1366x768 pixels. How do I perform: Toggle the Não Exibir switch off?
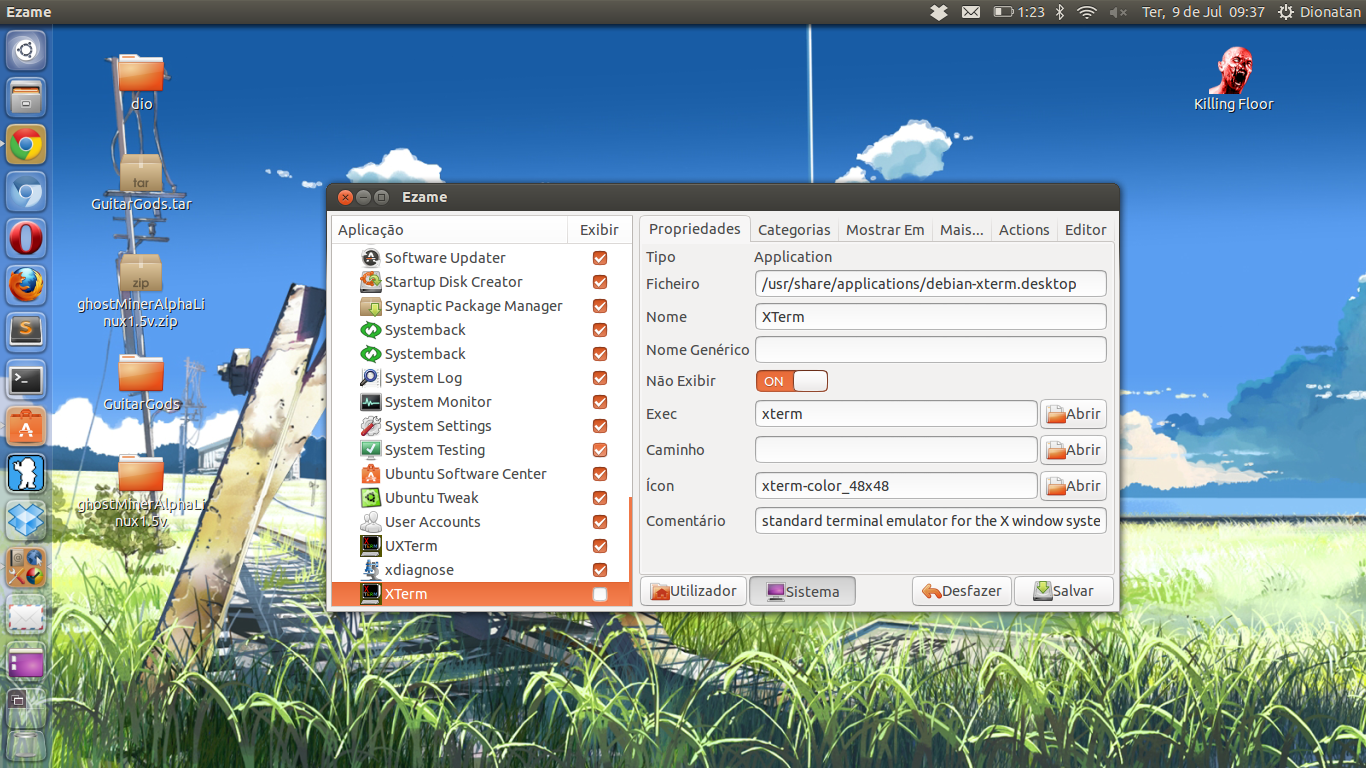[x=791, y=381]
